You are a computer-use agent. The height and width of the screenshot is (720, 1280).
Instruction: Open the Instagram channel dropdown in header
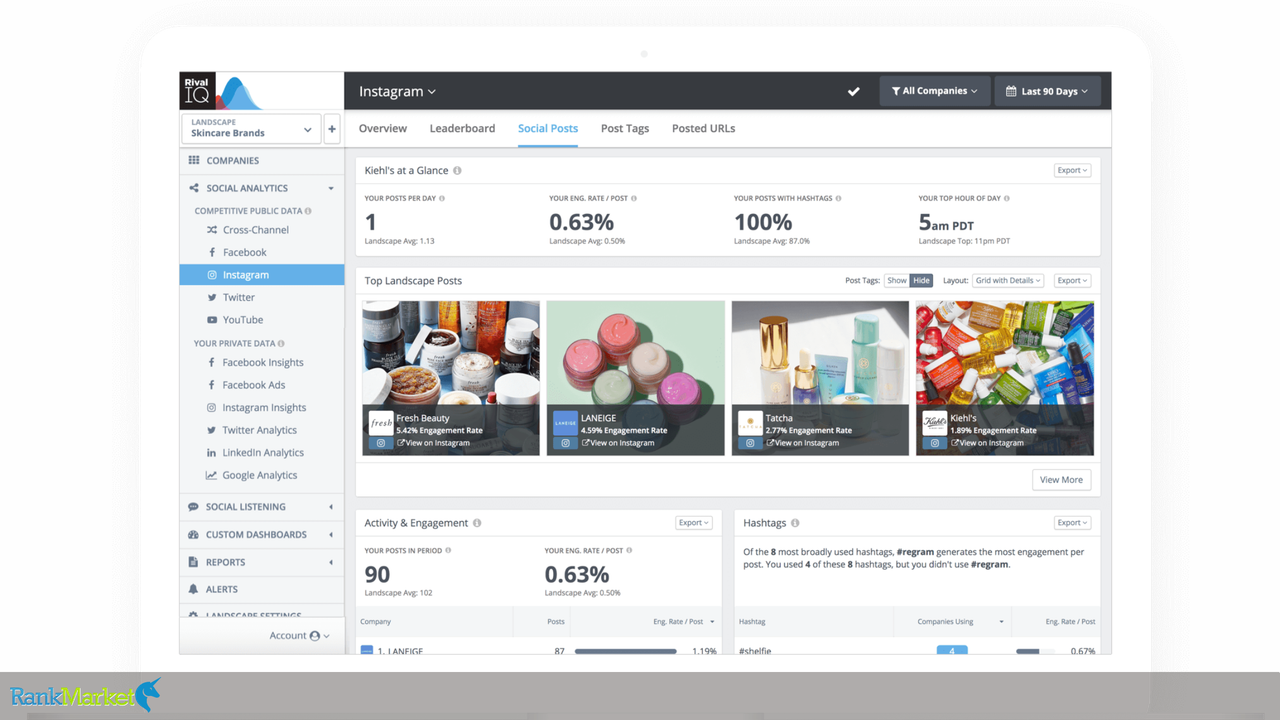[397, 91]
